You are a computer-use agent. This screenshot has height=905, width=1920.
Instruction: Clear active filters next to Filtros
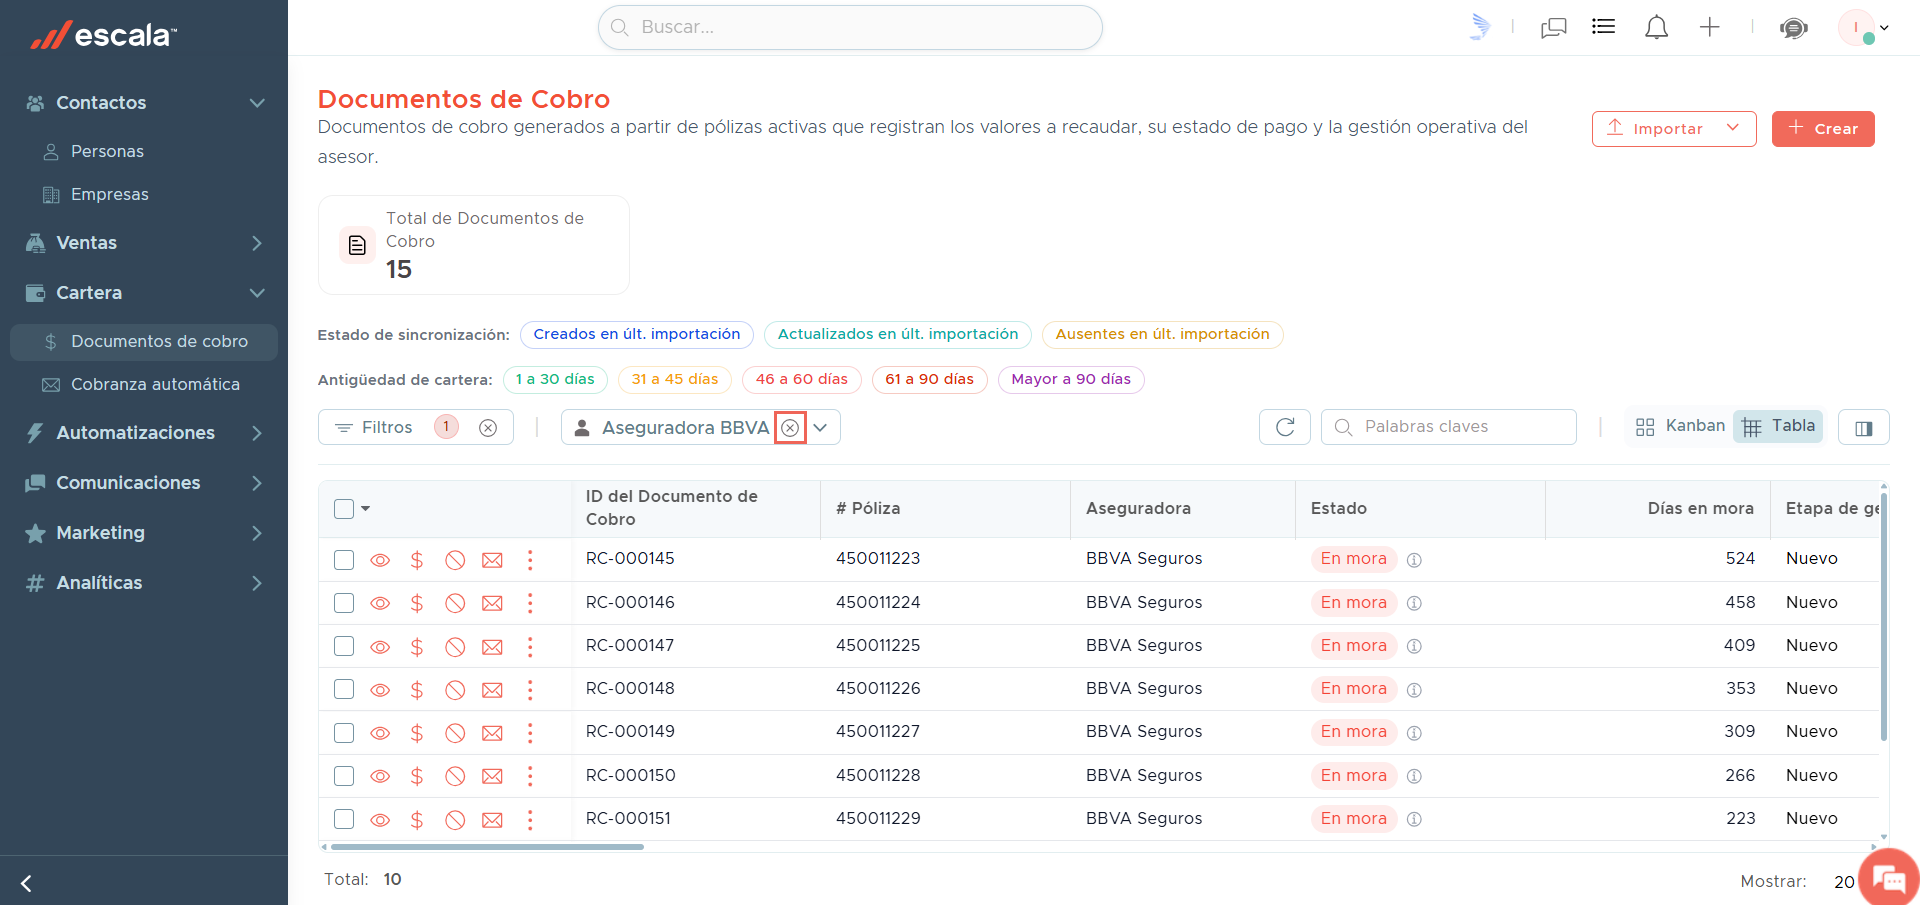[488, 428]
